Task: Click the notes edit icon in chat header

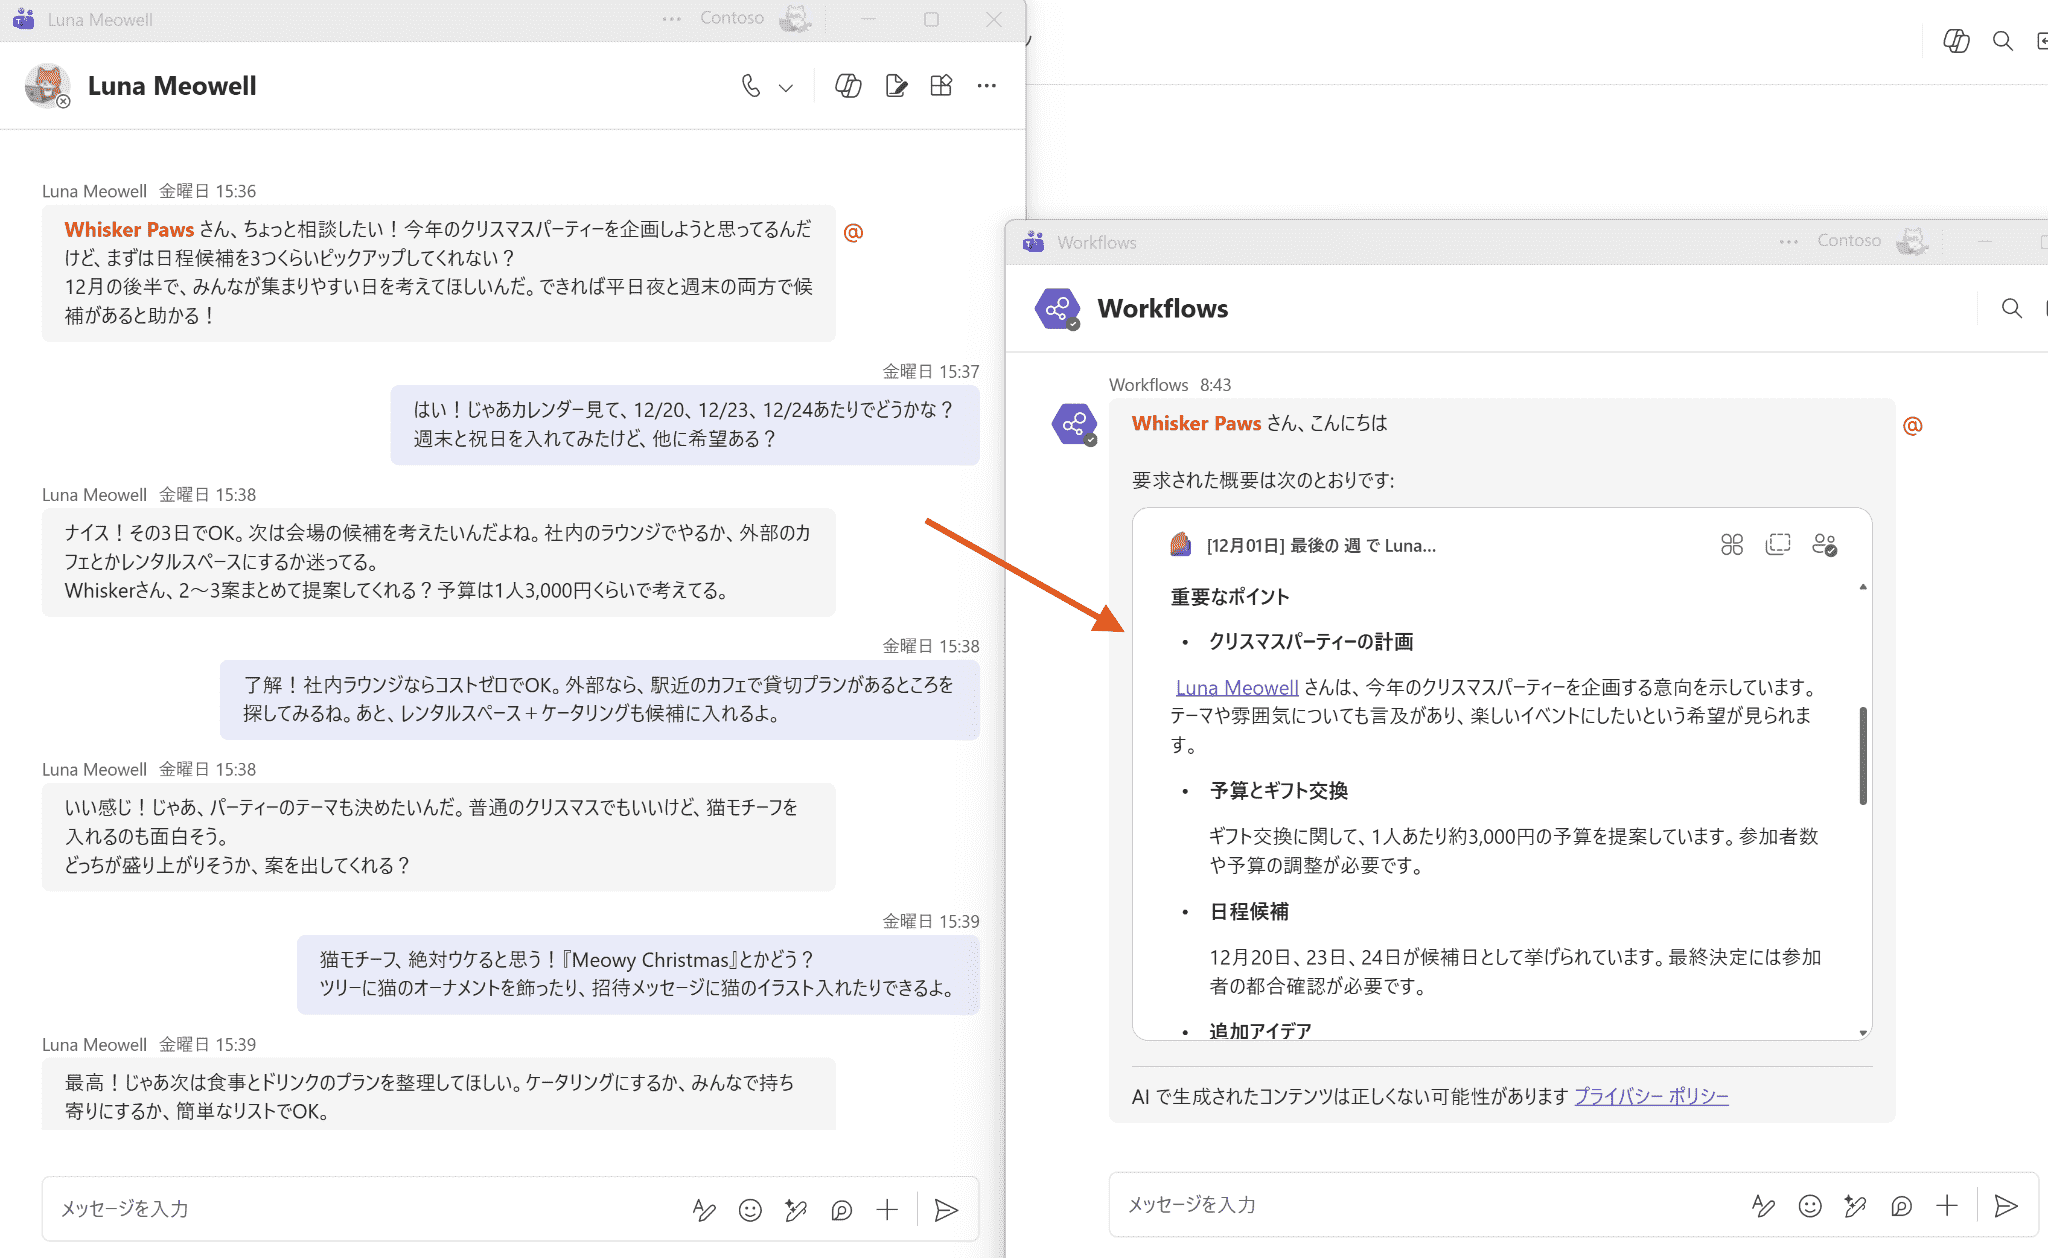Action: [896, 86]
